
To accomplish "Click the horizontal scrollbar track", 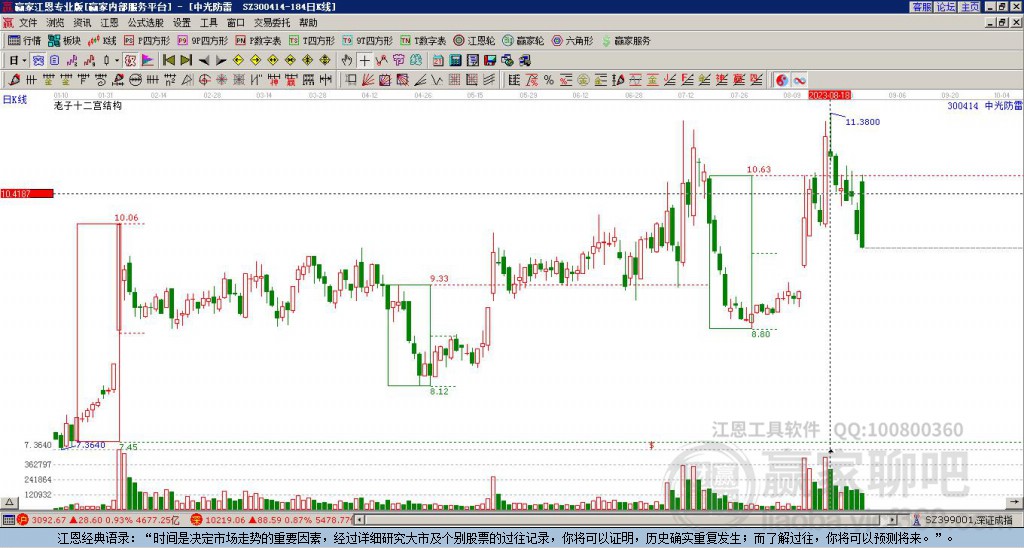I will point(625,520).
